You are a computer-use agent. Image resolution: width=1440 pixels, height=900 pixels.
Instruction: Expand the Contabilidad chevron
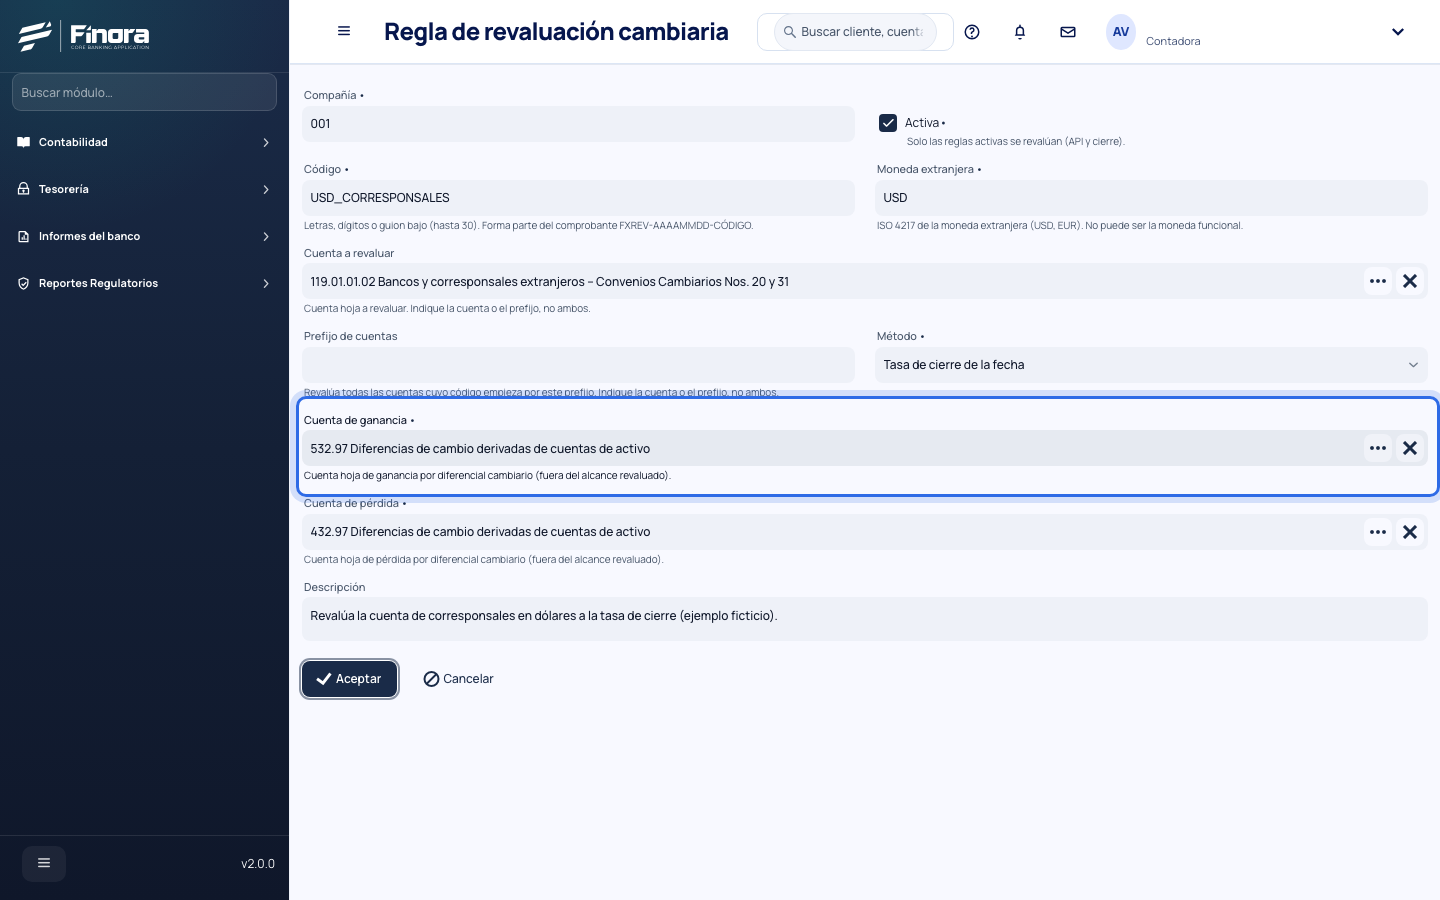pyautogui.click(x=266, y=143)
